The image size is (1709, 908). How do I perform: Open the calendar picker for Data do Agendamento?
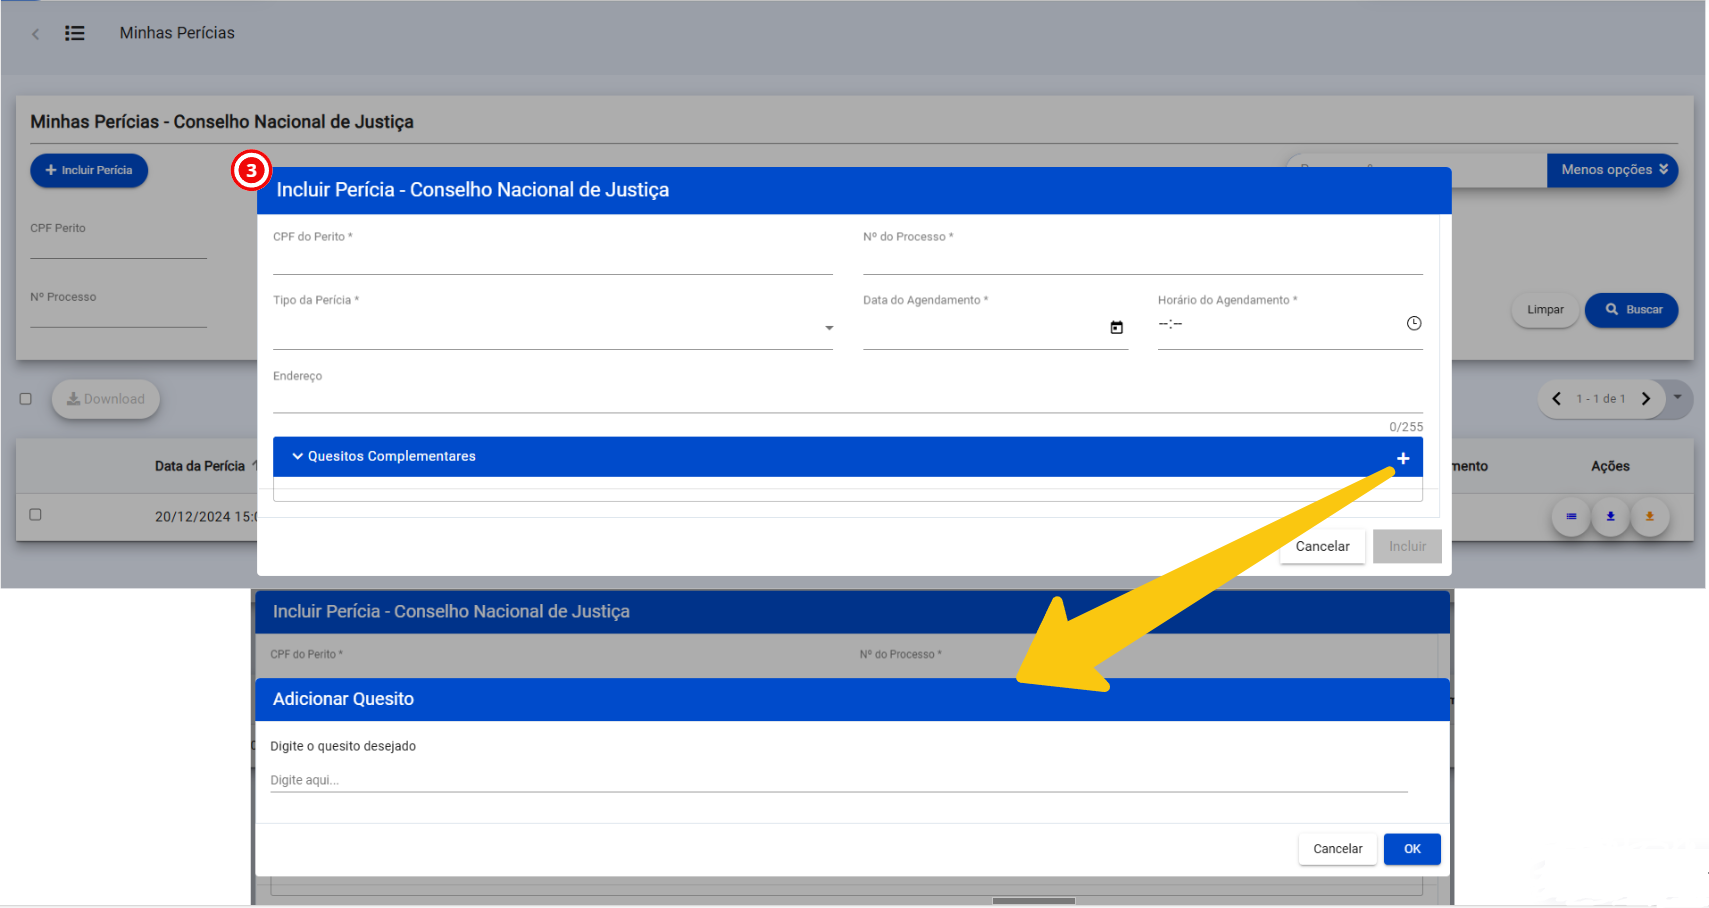(x=1117, y=328)
